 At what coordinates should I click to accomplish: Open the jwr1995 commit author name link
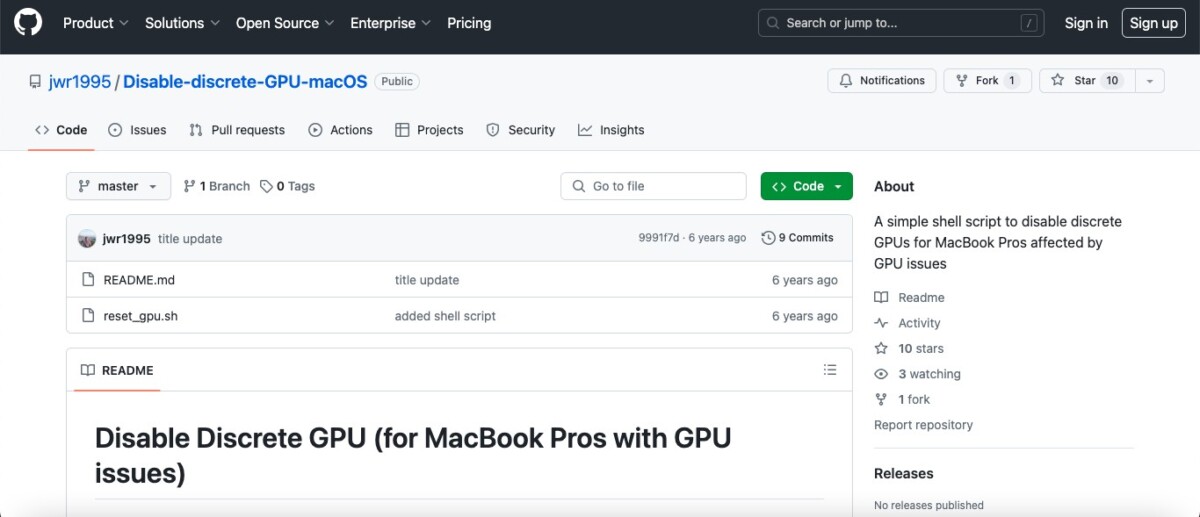point(127,238)
